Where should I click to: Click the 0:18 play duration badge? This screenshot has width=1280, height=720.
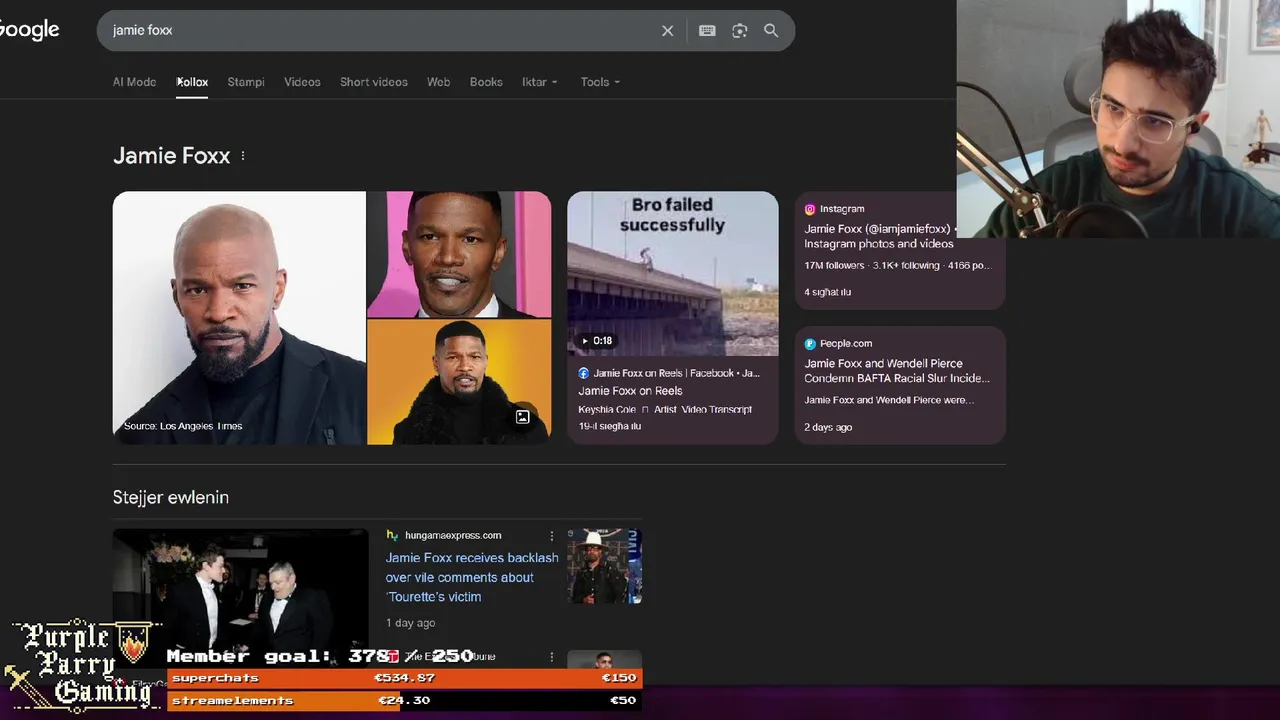tap(596, 341)
